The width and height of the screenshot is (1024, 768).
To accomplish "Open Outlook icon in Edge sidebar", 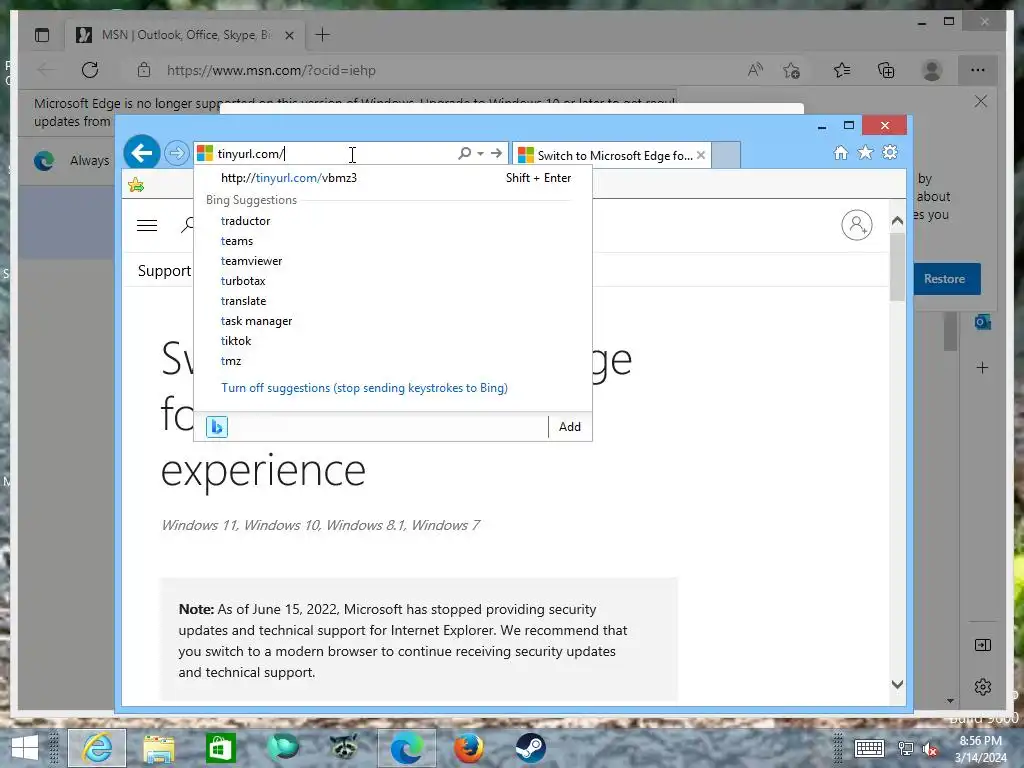I will point(982,322).
